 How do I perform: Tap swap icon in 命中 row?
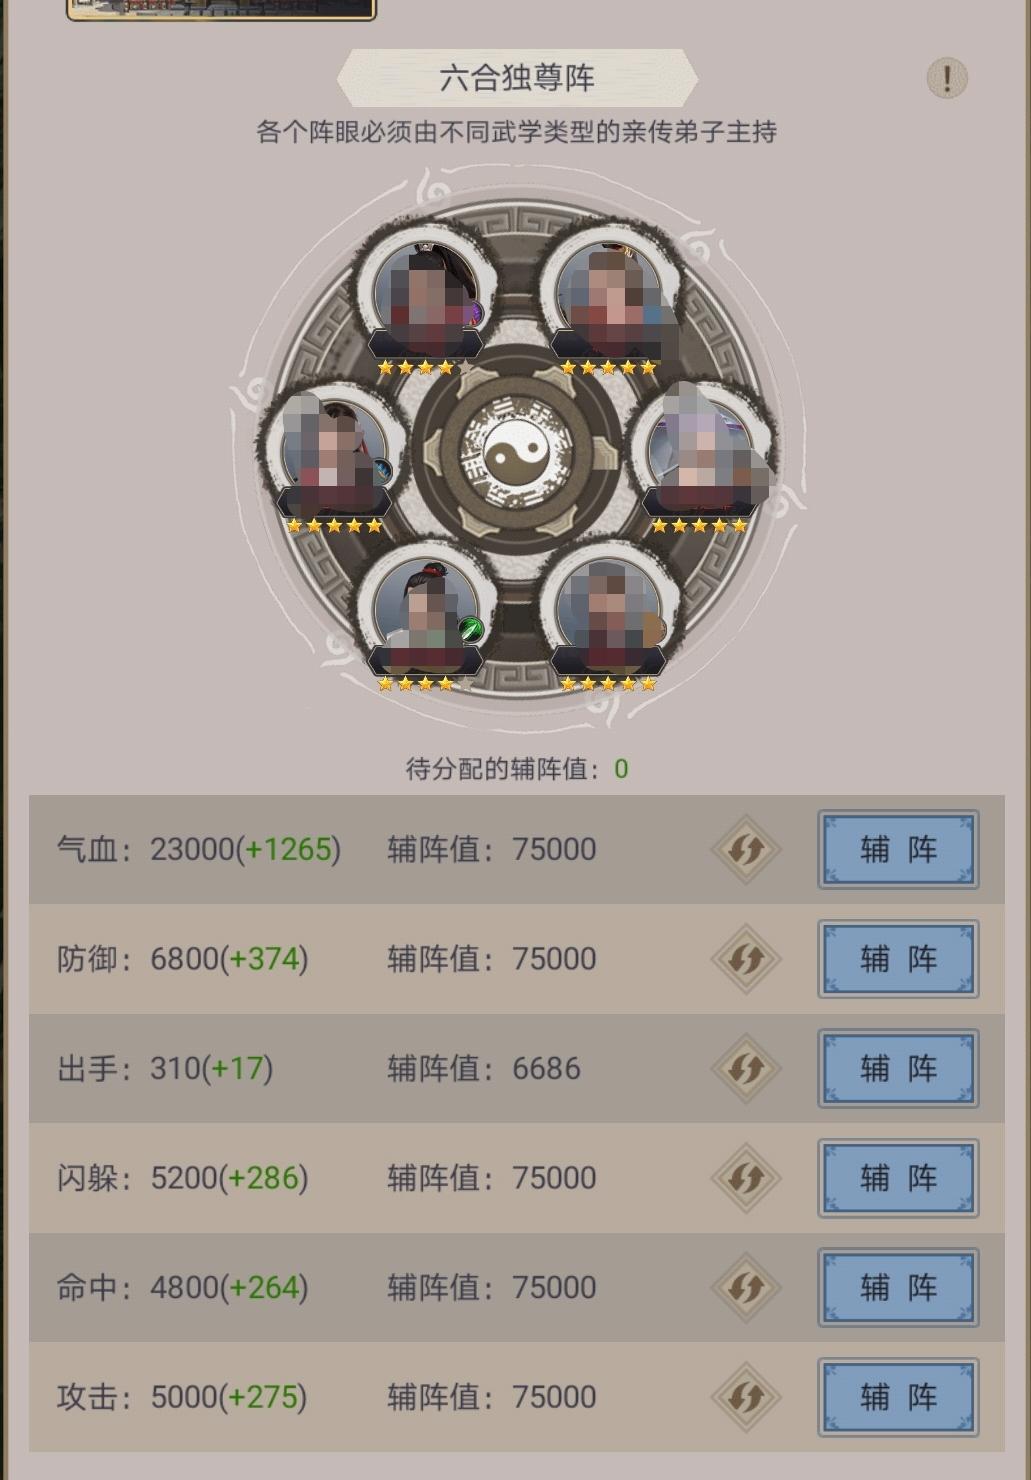(746, 1288)
